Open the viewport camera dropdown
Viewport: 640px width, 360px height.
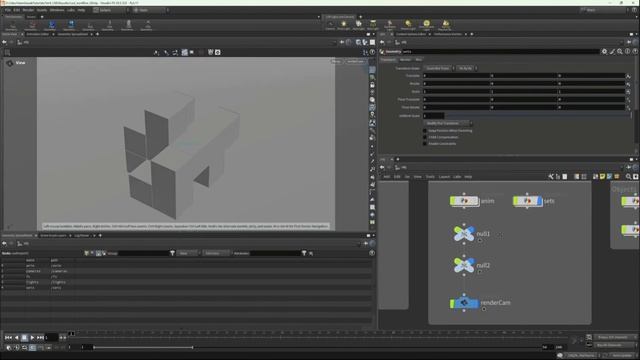tap(356, 61)
